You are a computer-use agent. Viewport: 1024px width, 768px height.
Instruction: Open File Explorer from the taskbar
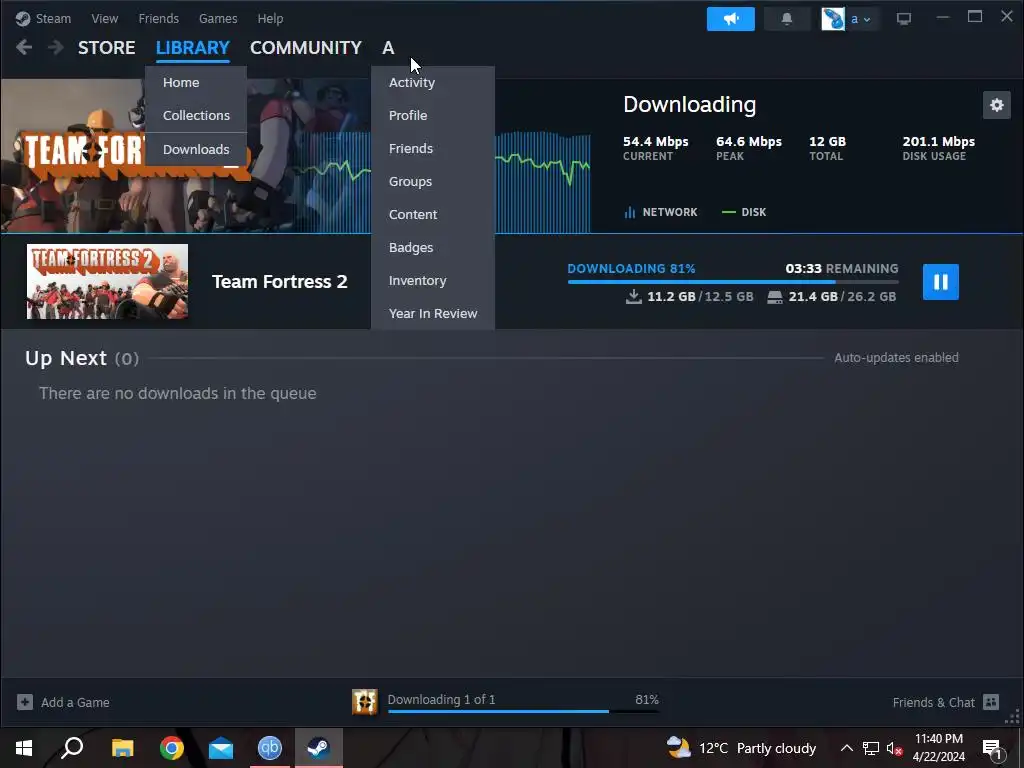(122, 748)
